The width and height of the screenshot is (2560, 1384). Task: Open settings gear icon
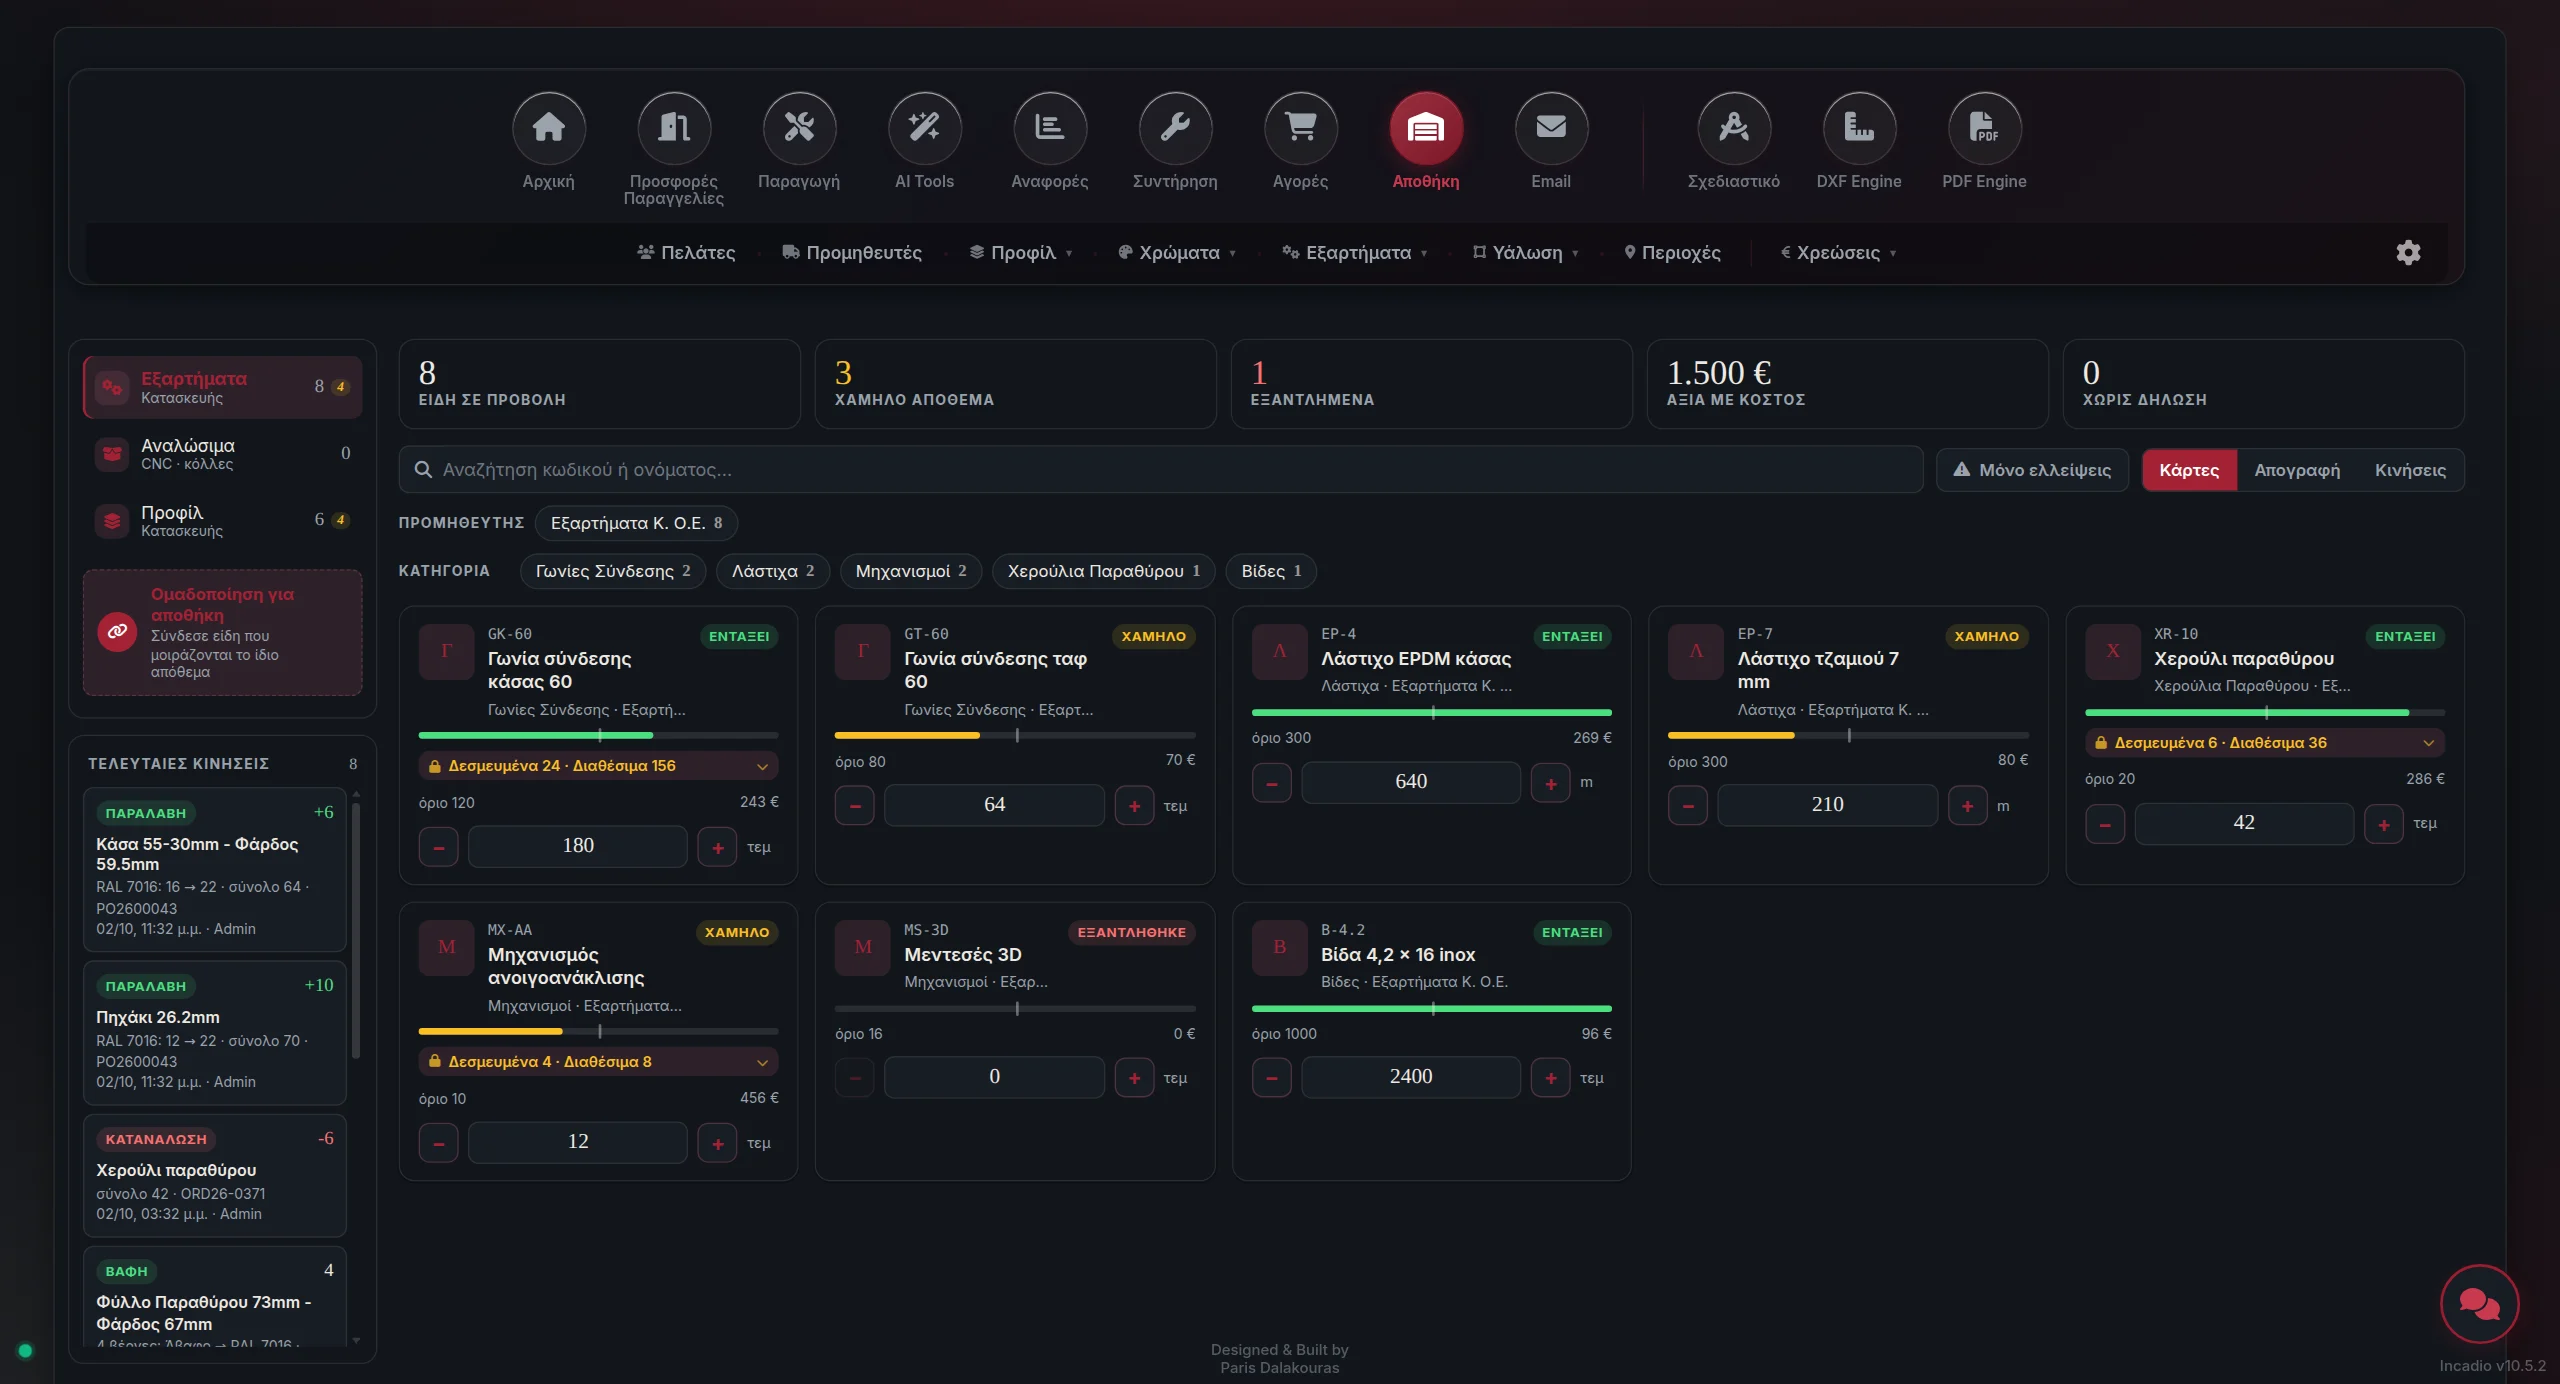(2408, 252)
